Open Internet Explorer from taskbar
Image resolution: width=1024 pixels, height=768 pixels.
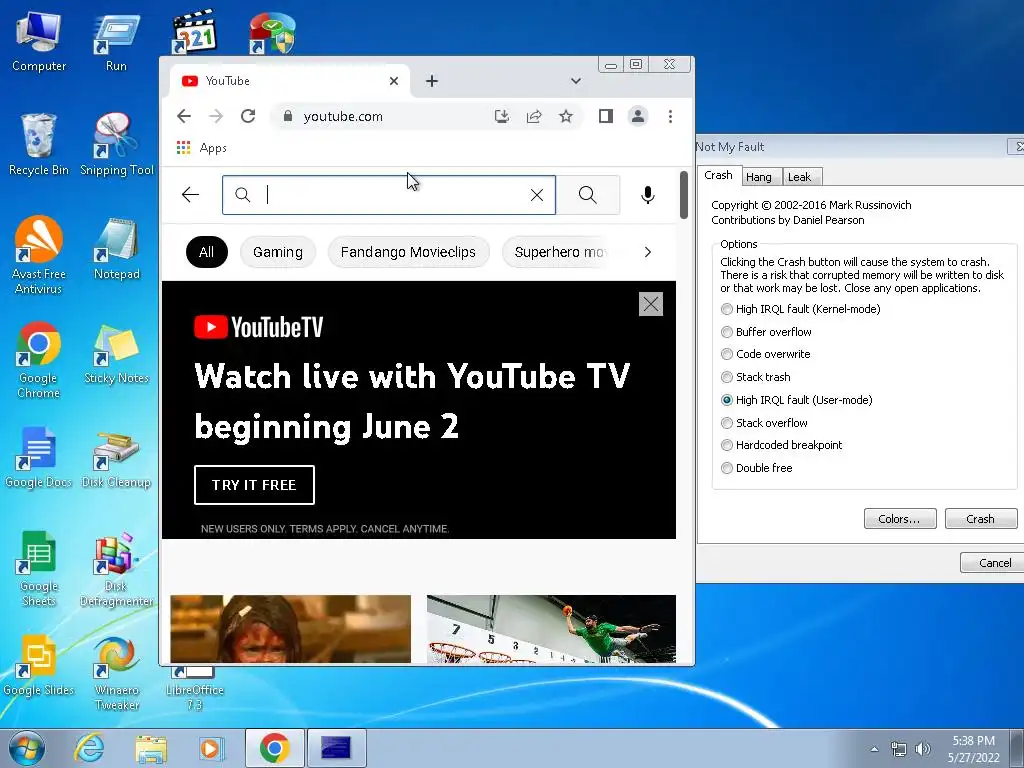click(88, 748)
